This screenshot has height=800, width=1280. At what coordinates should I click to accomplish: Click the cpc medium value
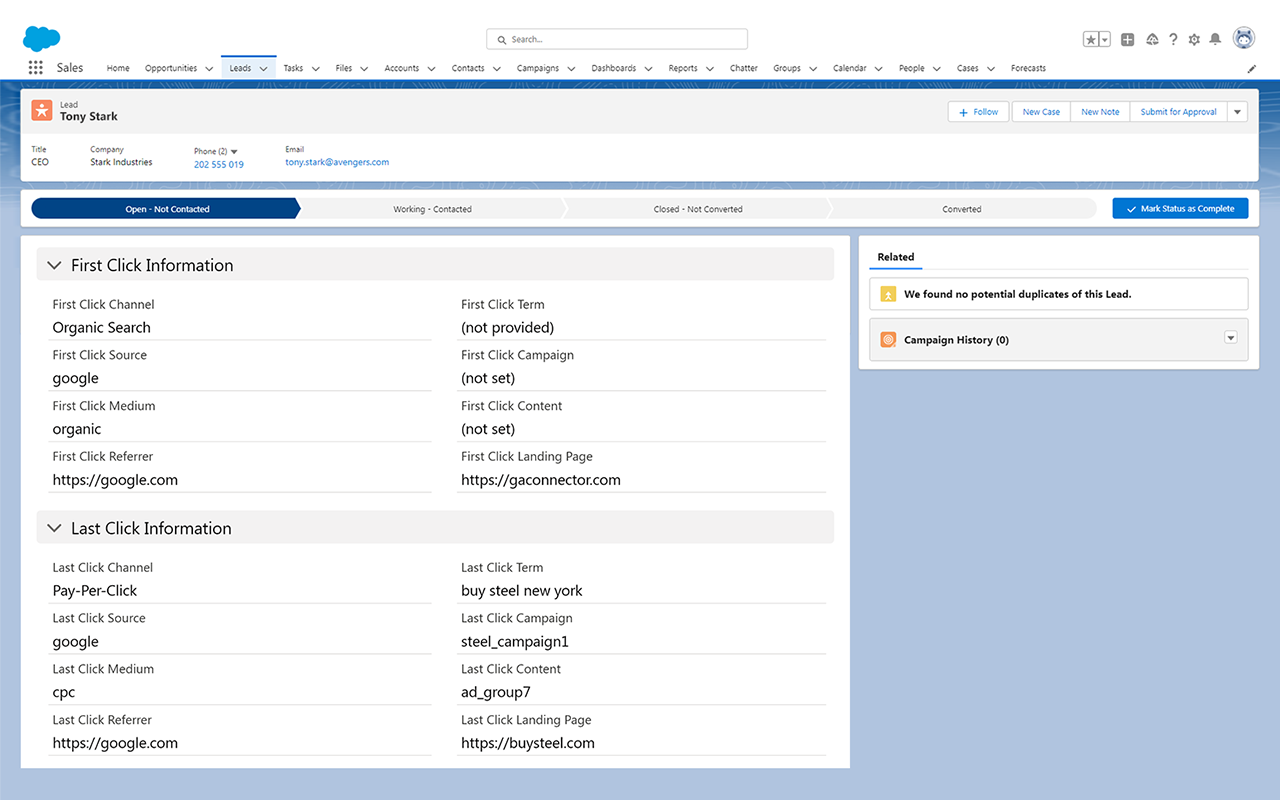[64, 693]
